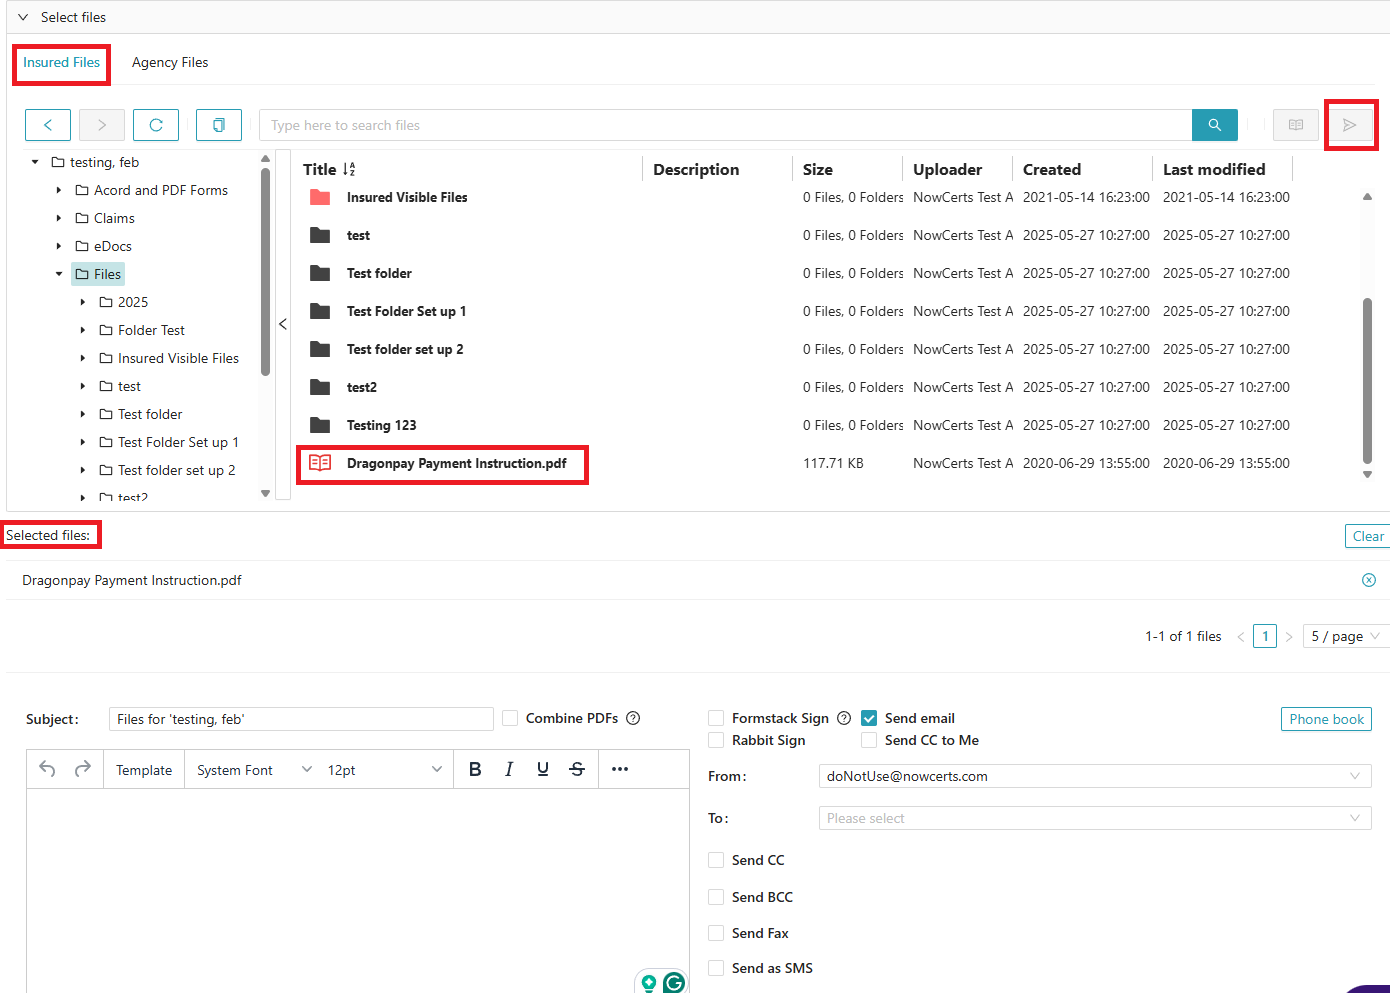Viewport: 1390px width, 993px height.
Task: Enable Send CC checkbox
Action: (716, 860)
